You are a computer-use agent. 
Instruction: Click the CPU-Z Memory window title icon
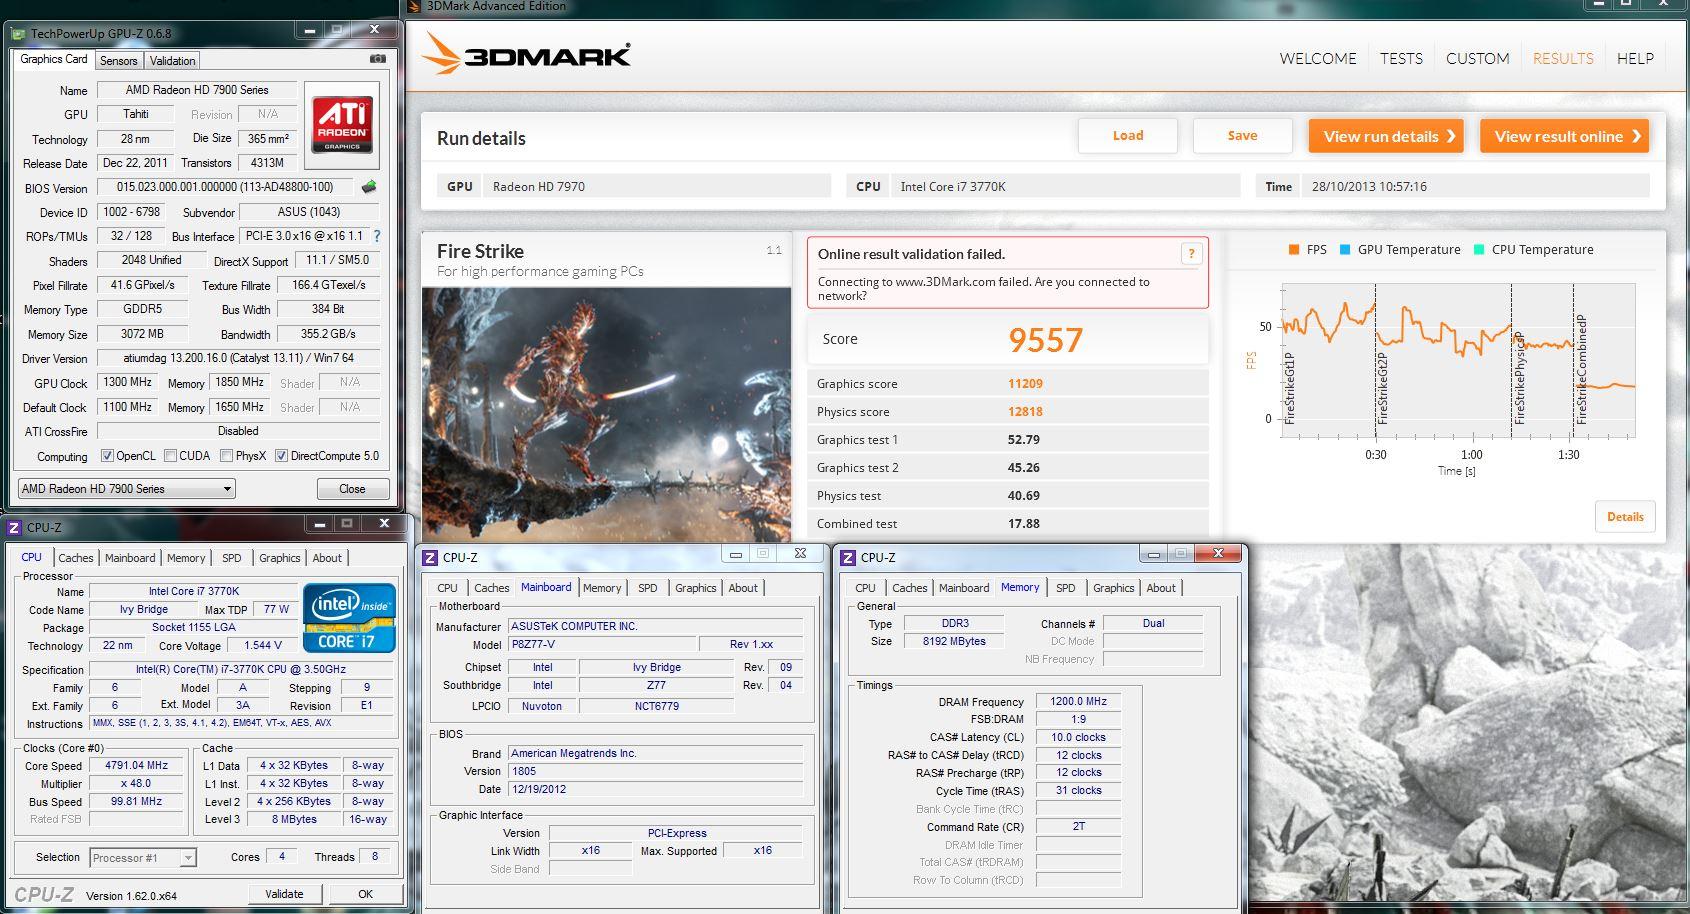point(848,558)
